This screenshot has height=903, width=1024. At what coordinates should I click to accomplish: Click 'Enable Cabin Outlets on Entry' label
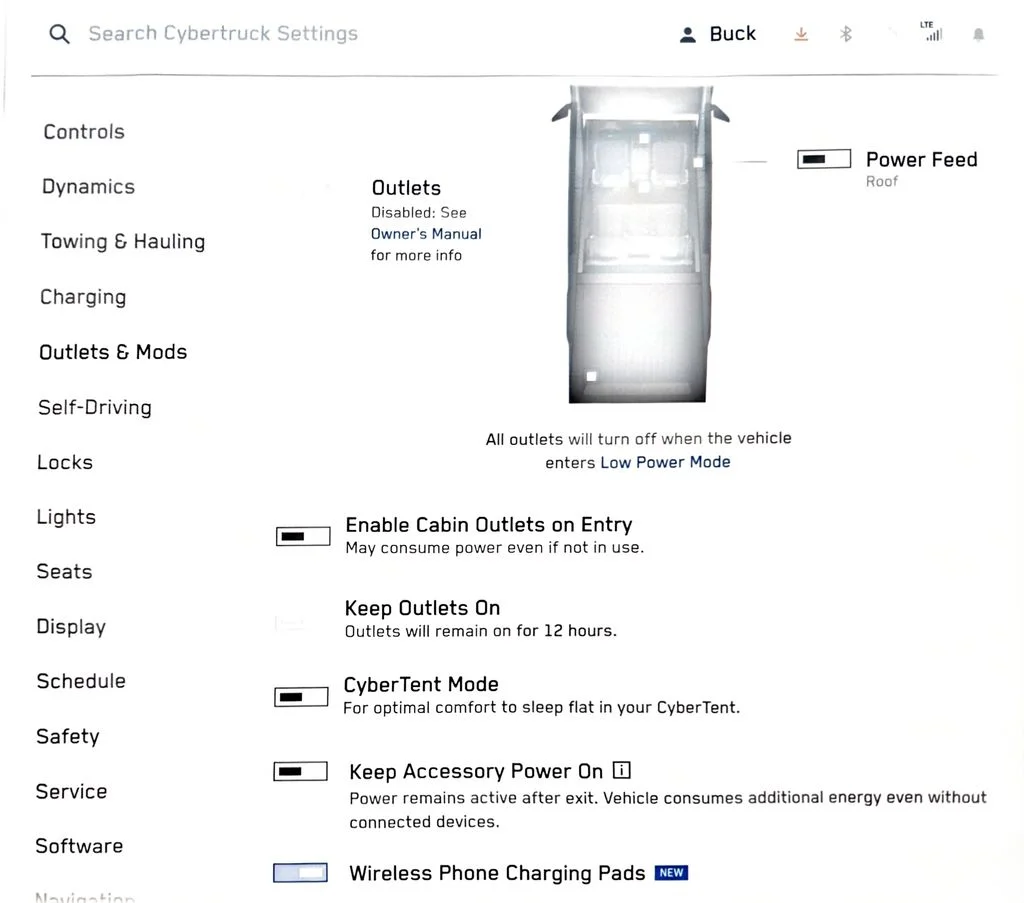488,525
